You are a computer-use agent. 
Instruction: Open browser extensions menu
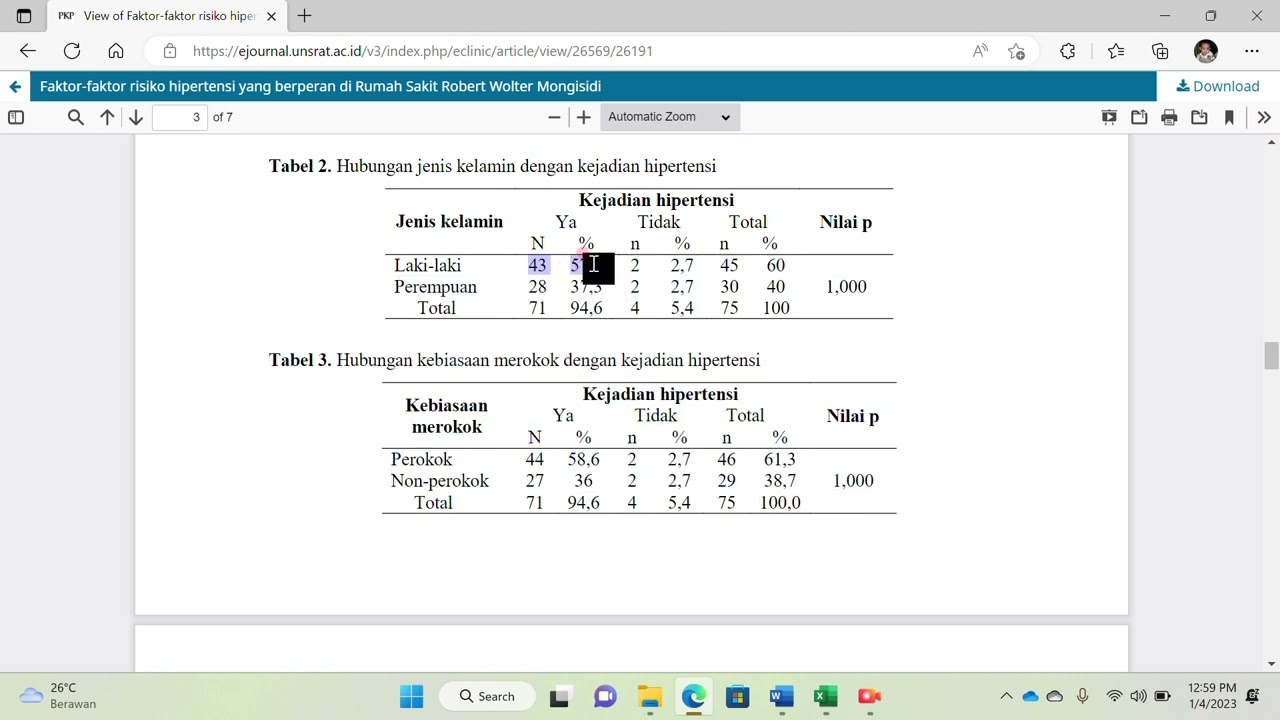(x=1068, y=51)
